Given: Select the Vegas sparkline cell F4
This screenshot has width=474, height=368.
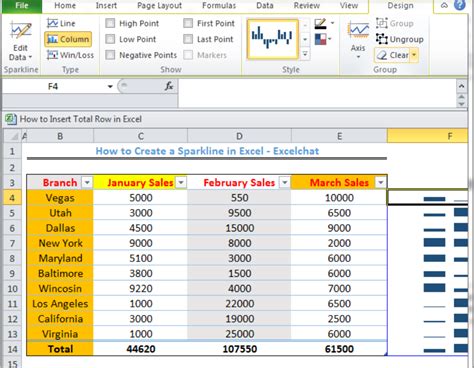Looking at the screenshot, I should 428,197.
